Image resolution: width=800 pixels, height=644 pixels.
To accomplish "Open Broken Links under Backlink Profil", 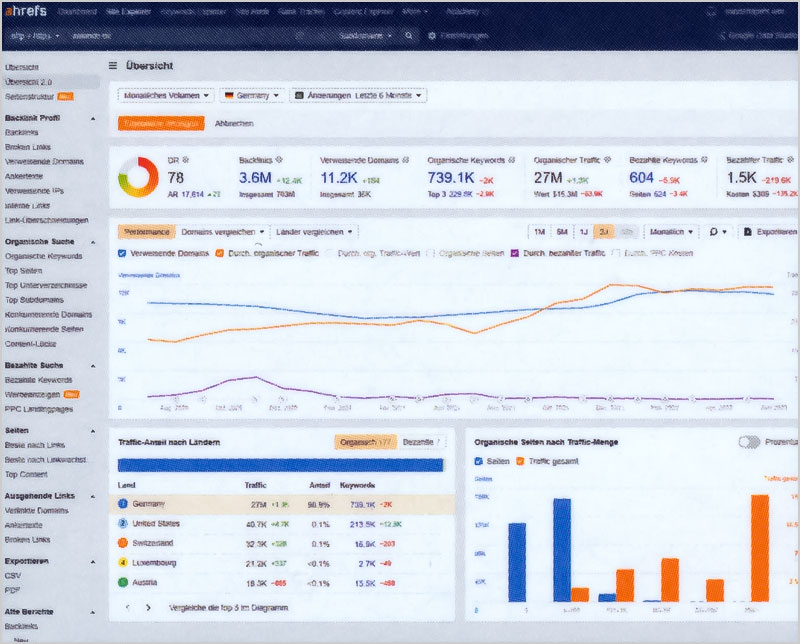I will 28,147.
